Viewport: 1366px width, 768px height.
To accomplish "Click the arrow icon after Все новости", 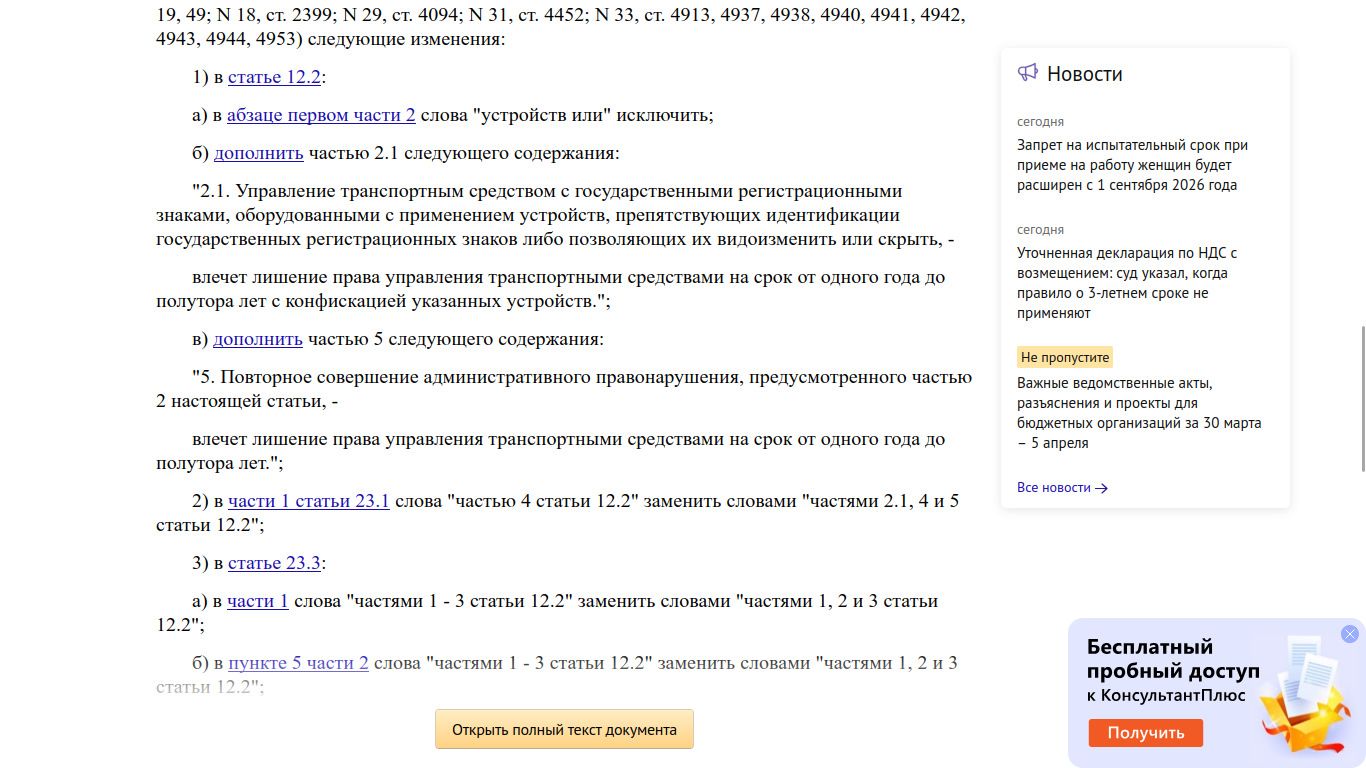I will click(x=1101, y=488).
